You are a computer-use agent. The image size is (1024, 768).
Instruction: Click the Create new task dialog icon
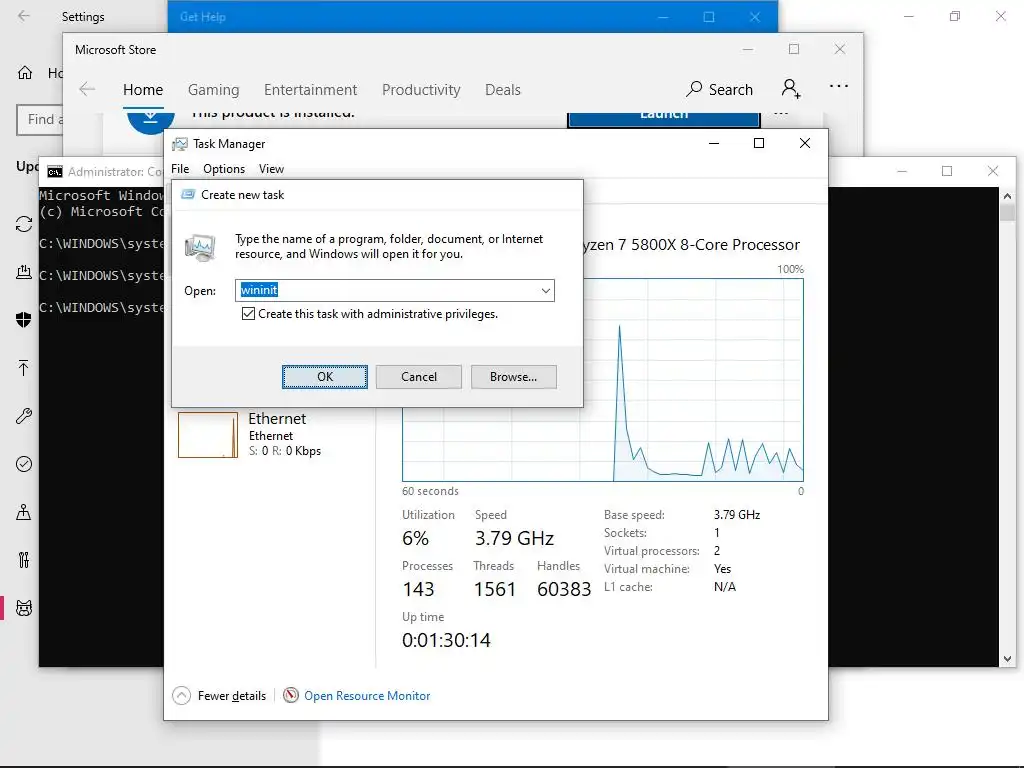pos(188,195)
